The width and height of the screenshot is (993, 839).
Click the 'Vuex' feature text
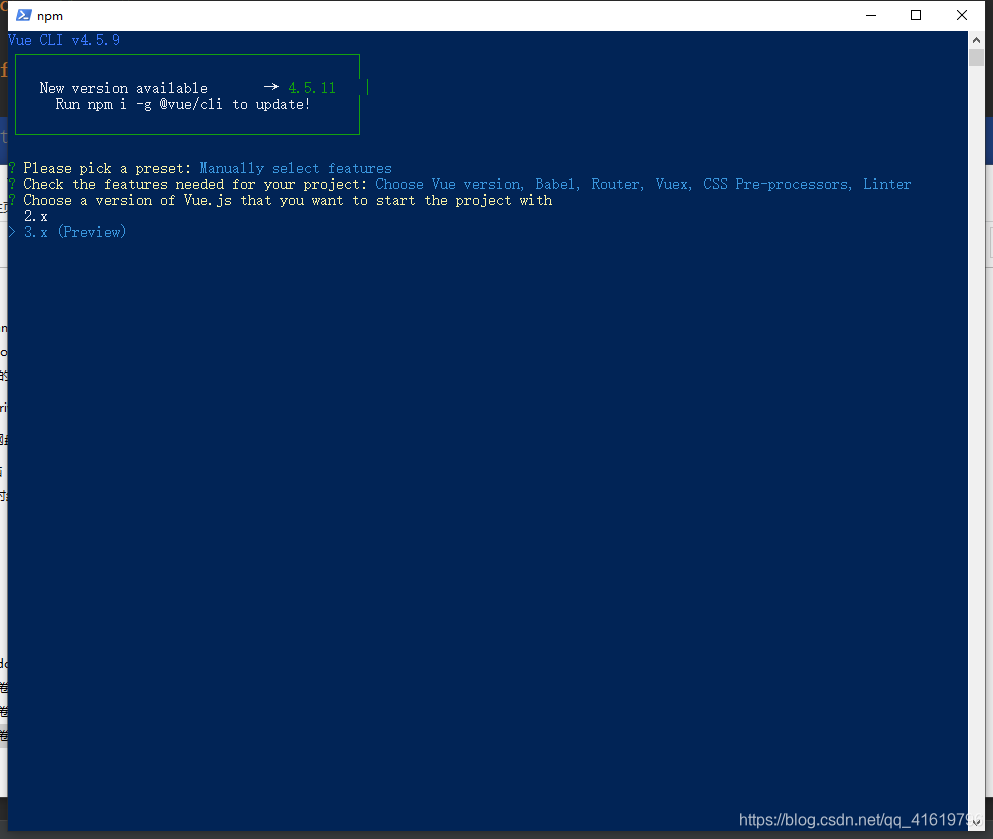point(671,184)
